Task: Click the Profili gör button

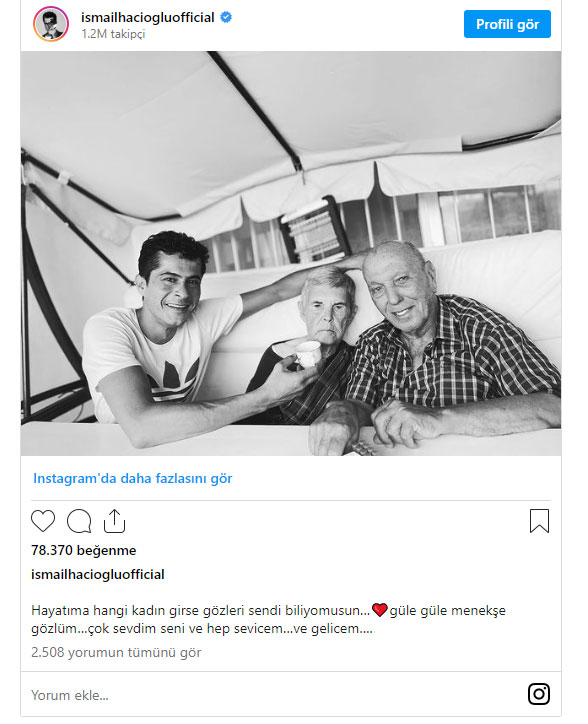Action: 507,24
